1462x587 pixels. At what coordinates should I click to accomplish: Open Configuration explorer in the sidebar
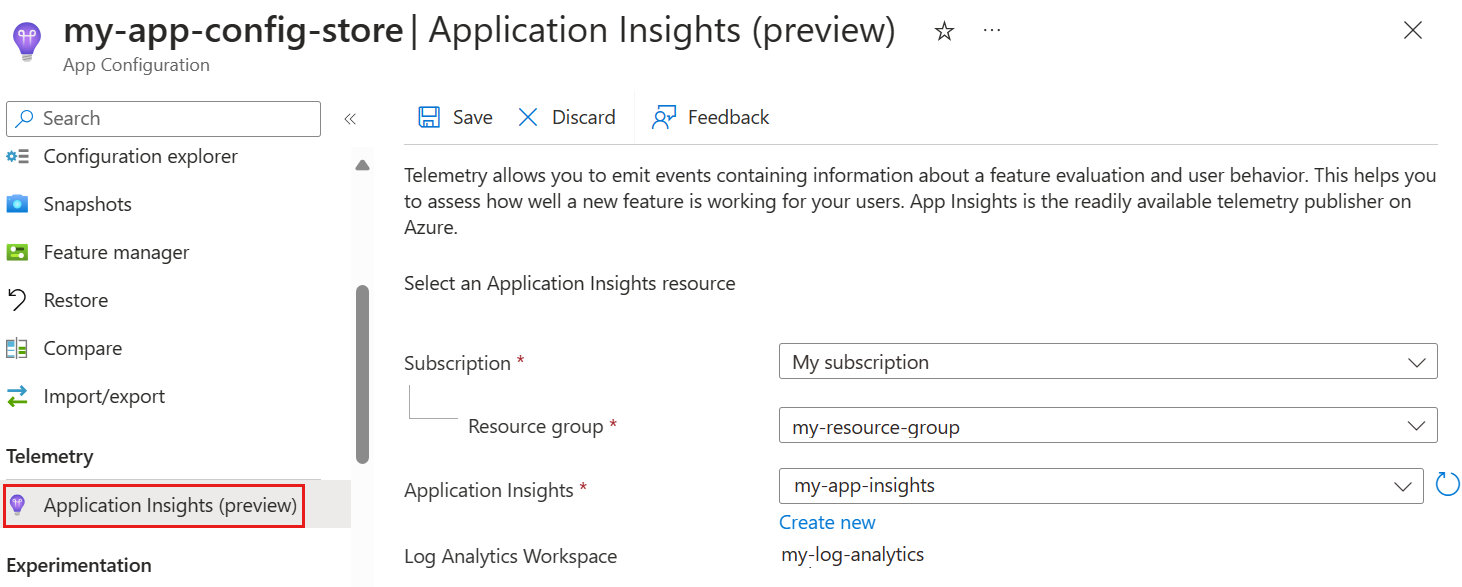[140, 156]
